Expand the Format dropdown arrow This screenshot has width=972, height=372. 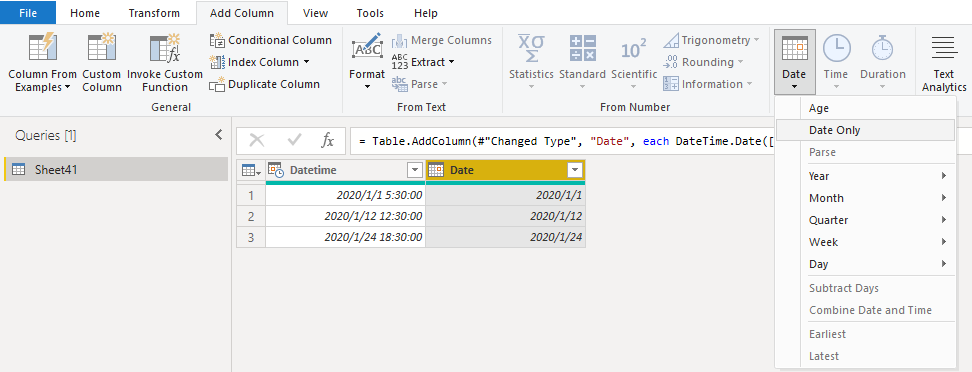[x=367, y=87]
